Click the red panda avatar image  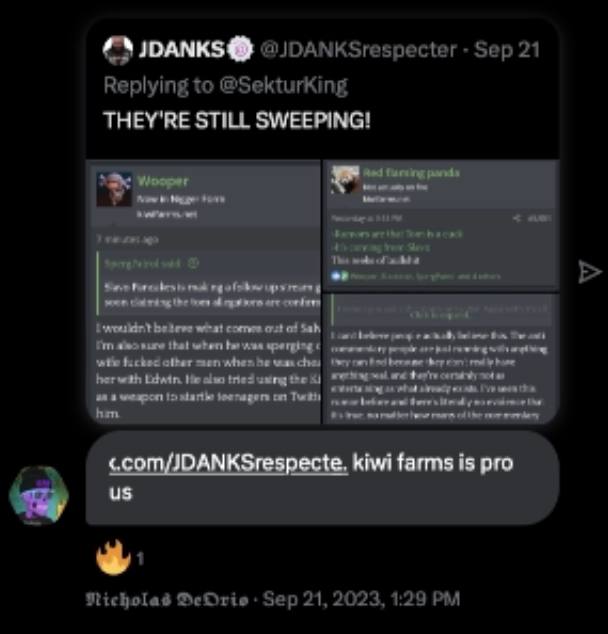tap(345, 179)
